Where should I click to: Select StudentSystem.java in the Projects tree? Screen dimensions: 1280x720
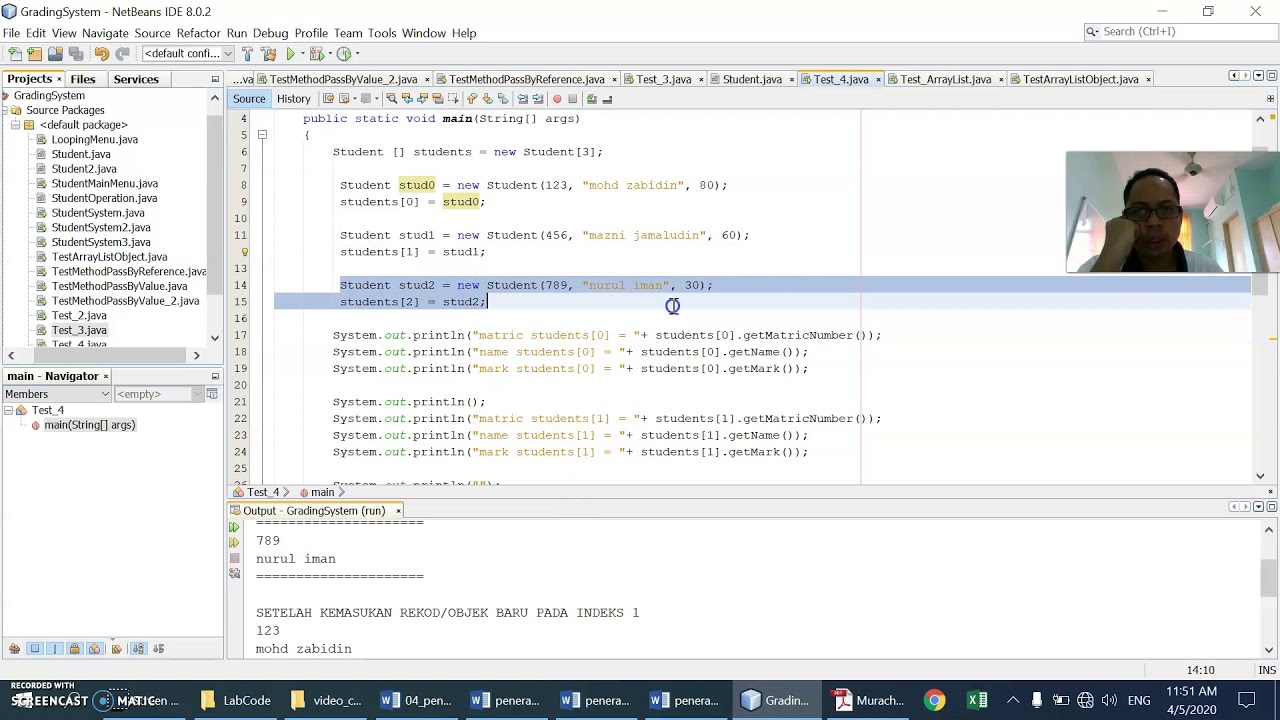(98, 213)
